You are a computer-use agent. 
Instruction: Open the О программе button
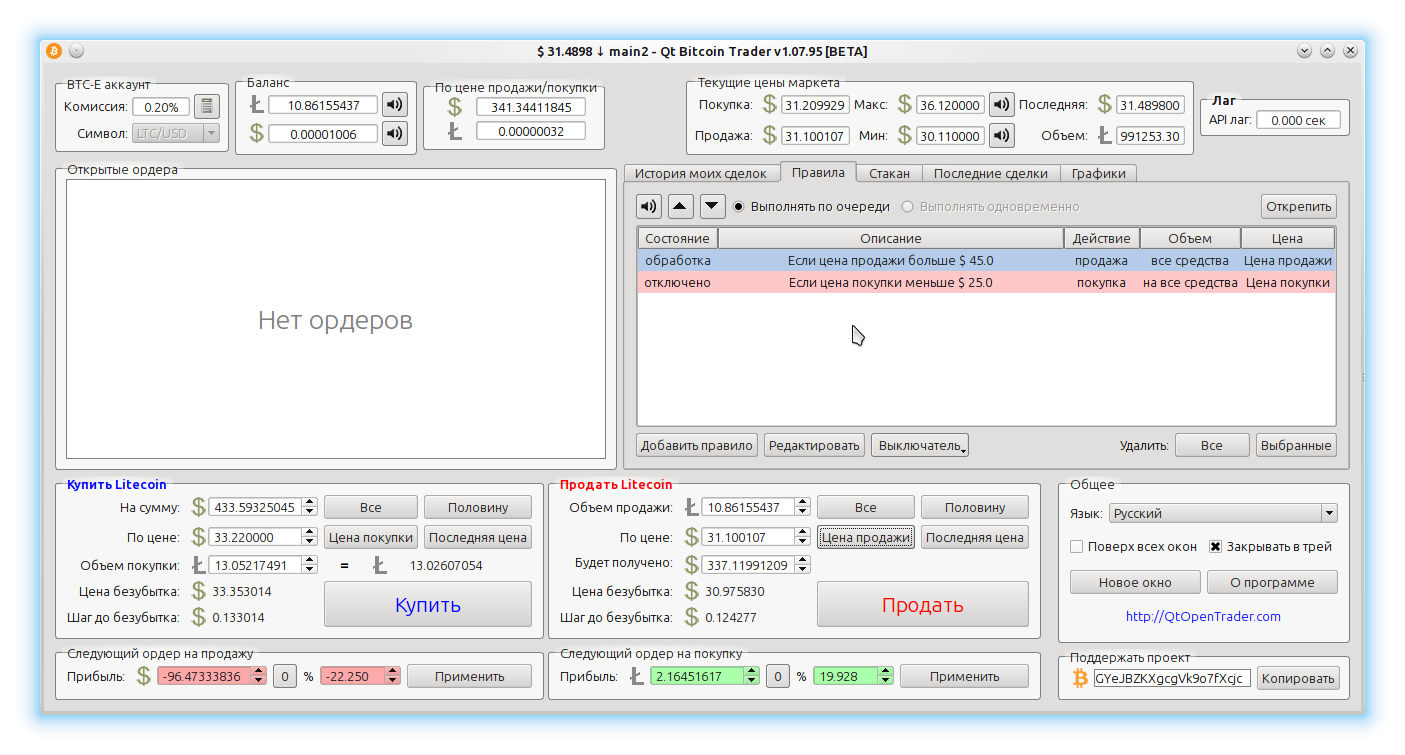1273,582
